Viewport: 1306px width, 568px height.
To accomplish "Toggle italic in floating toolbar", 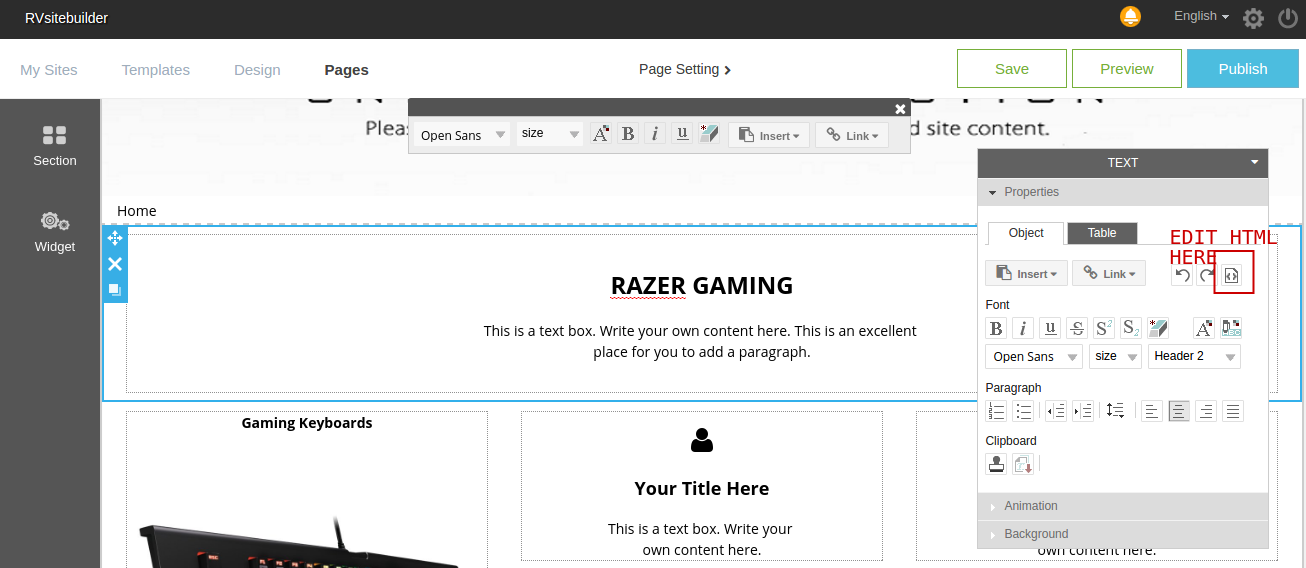I will (x=655, y=134).
